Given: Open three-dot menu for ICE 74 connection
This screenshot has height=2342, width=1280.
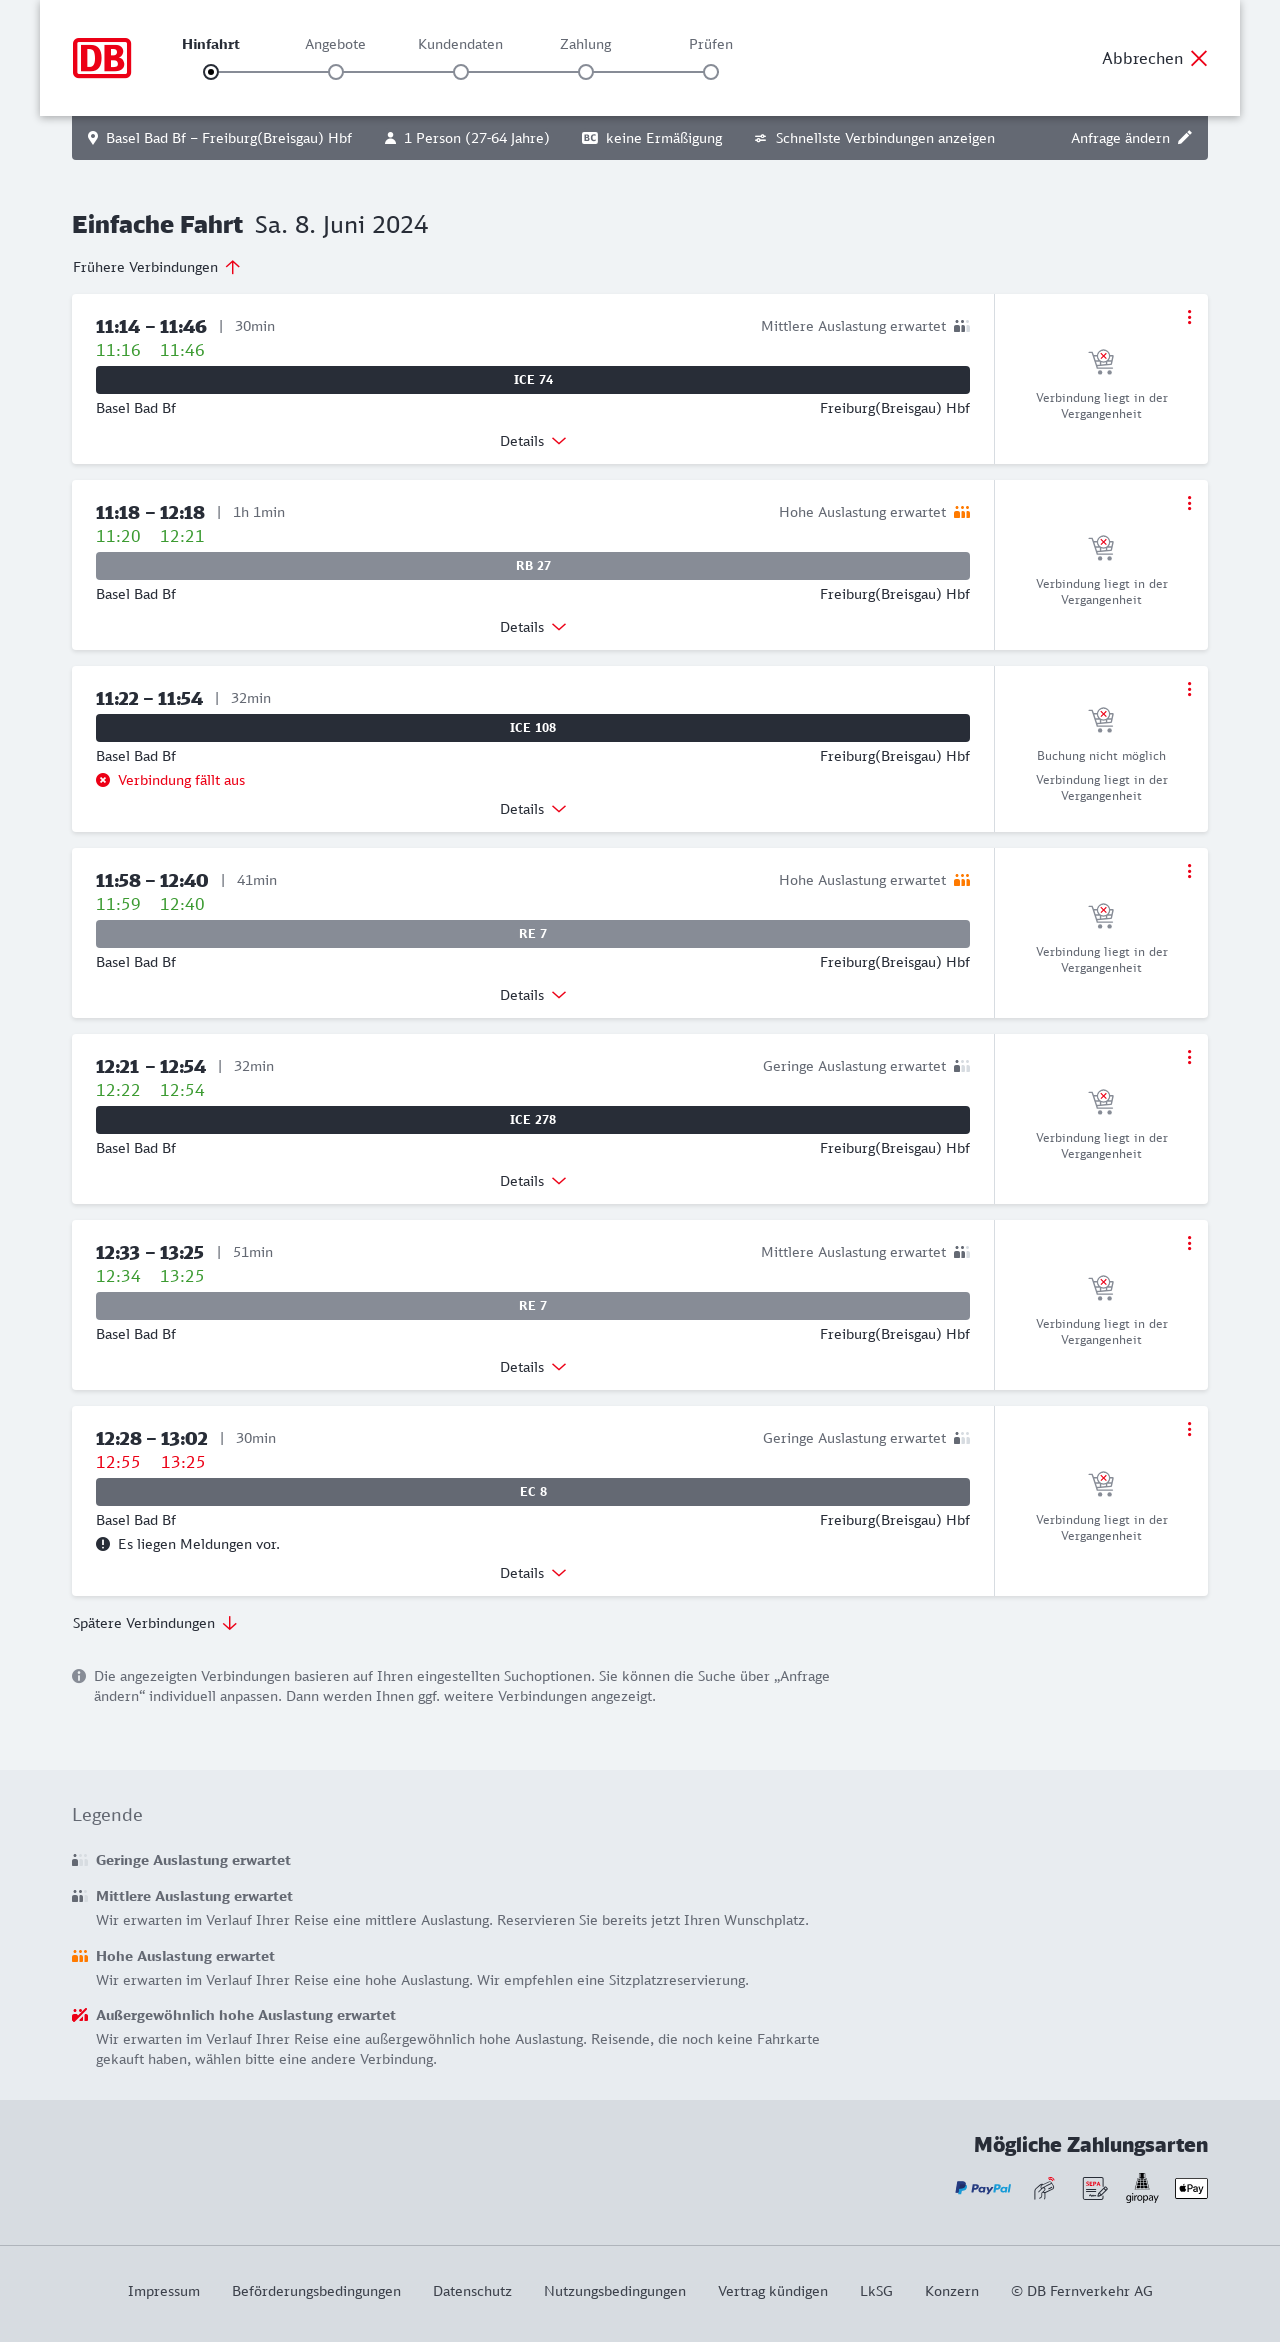Looking at the screenshot, I should click(x=1189, y=317).
